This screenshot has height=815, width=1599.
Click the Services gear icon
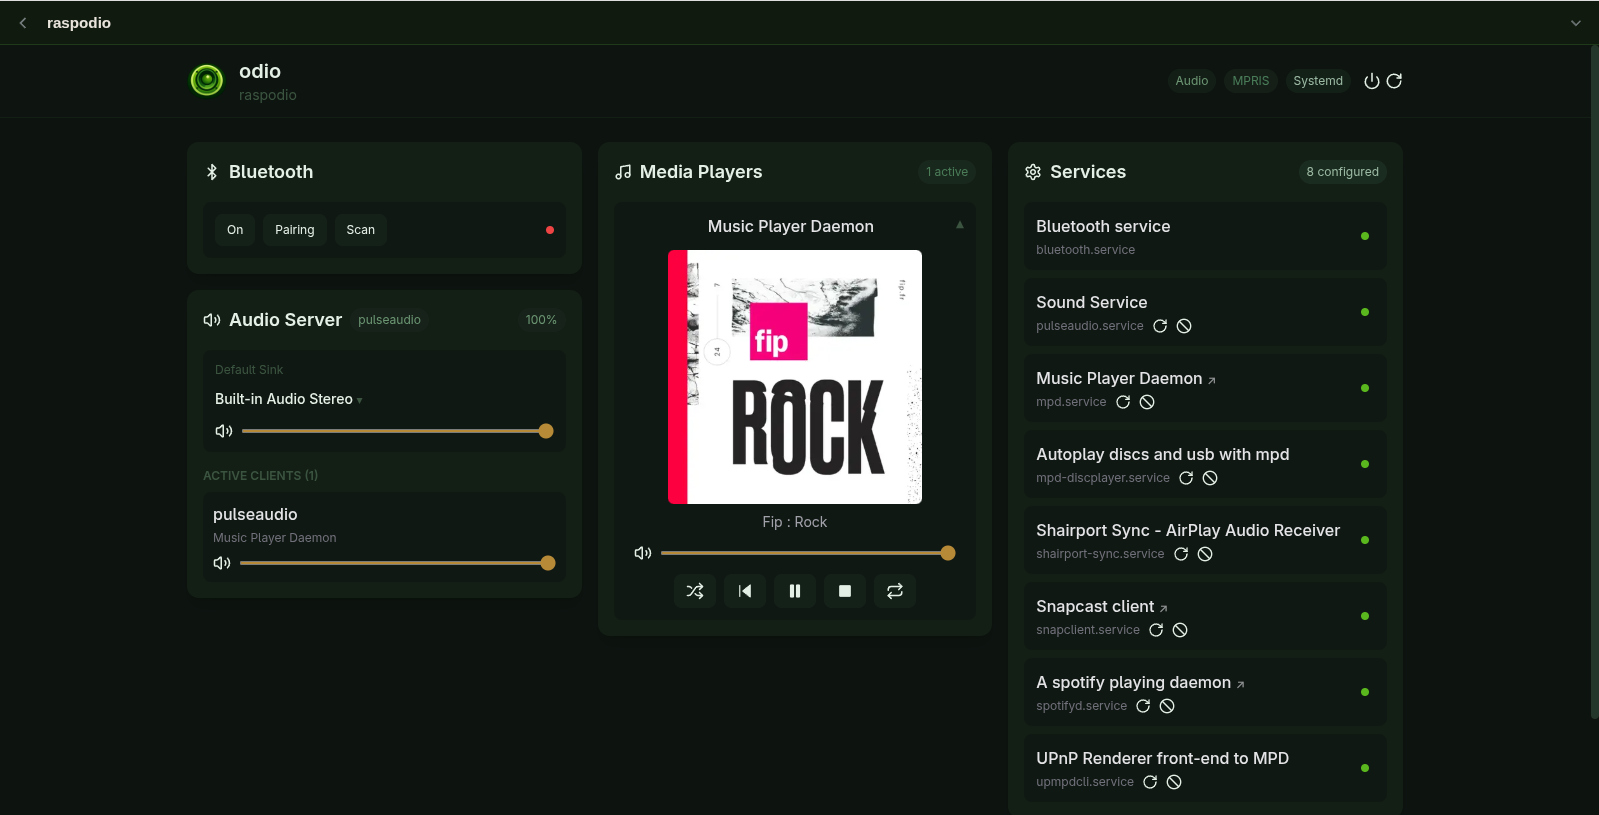pos(1033,172)
